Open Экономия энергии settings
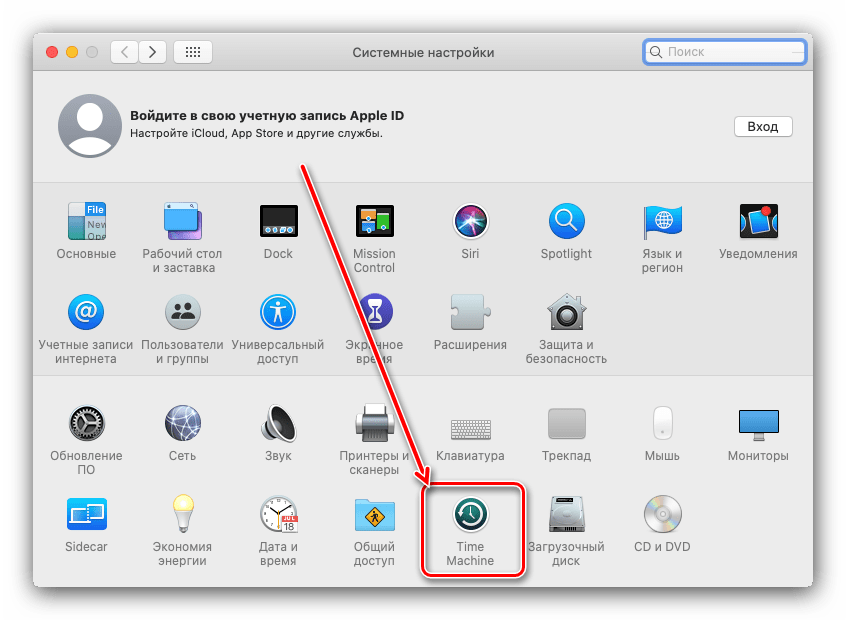The width and height of the screenshot is (846, 620). 182,516
